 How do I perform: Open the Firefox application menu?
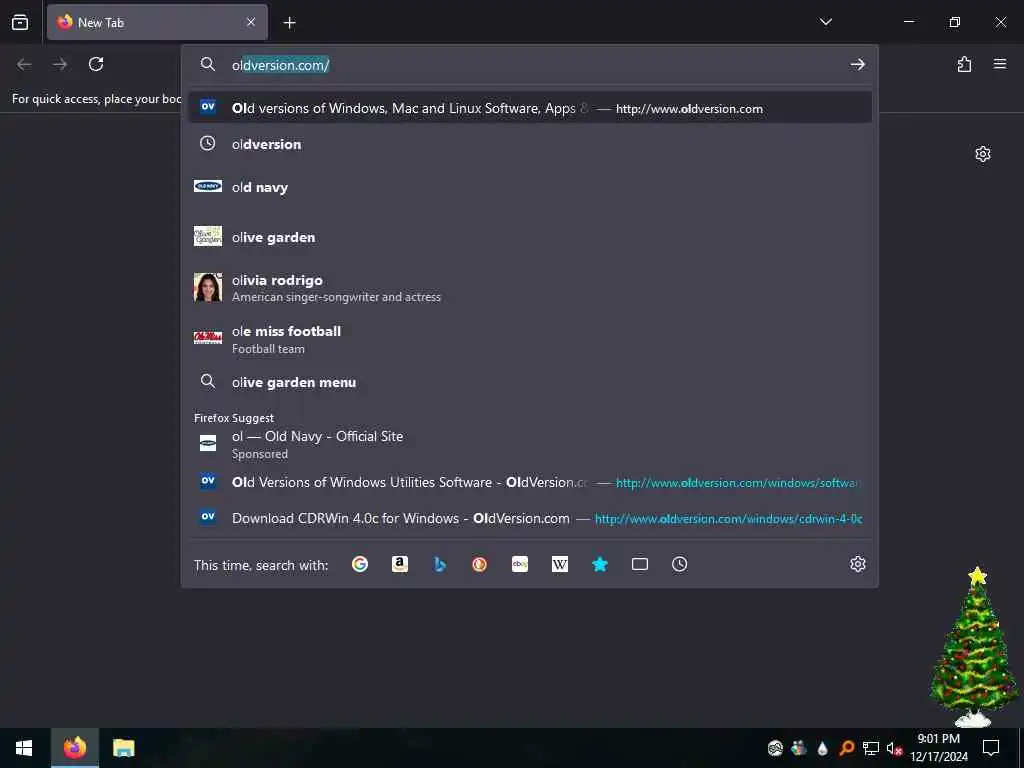pos(1000,64)
